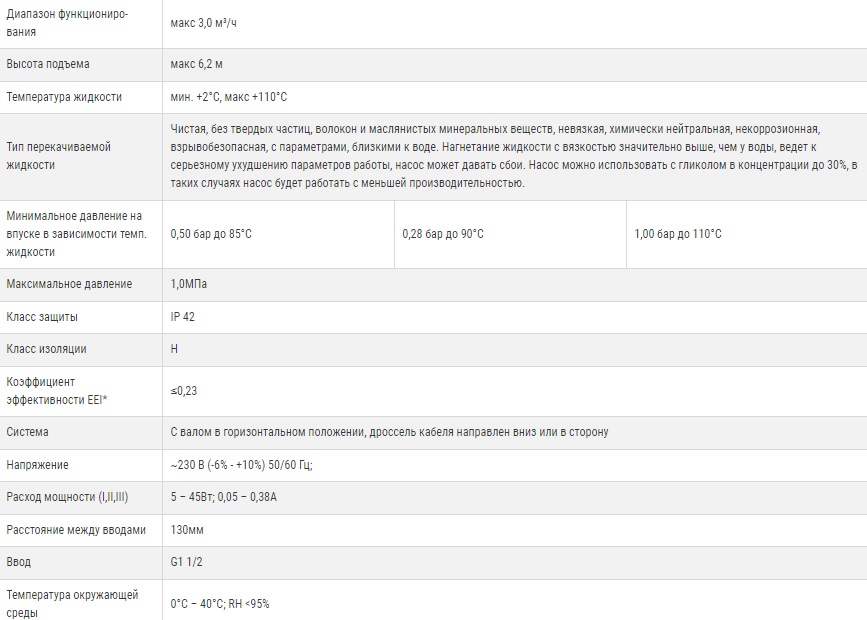The height and width of the screenshot is (620, 867).
Task: Select the 'IP 42' protection class value
Action: tap(183, 317)
